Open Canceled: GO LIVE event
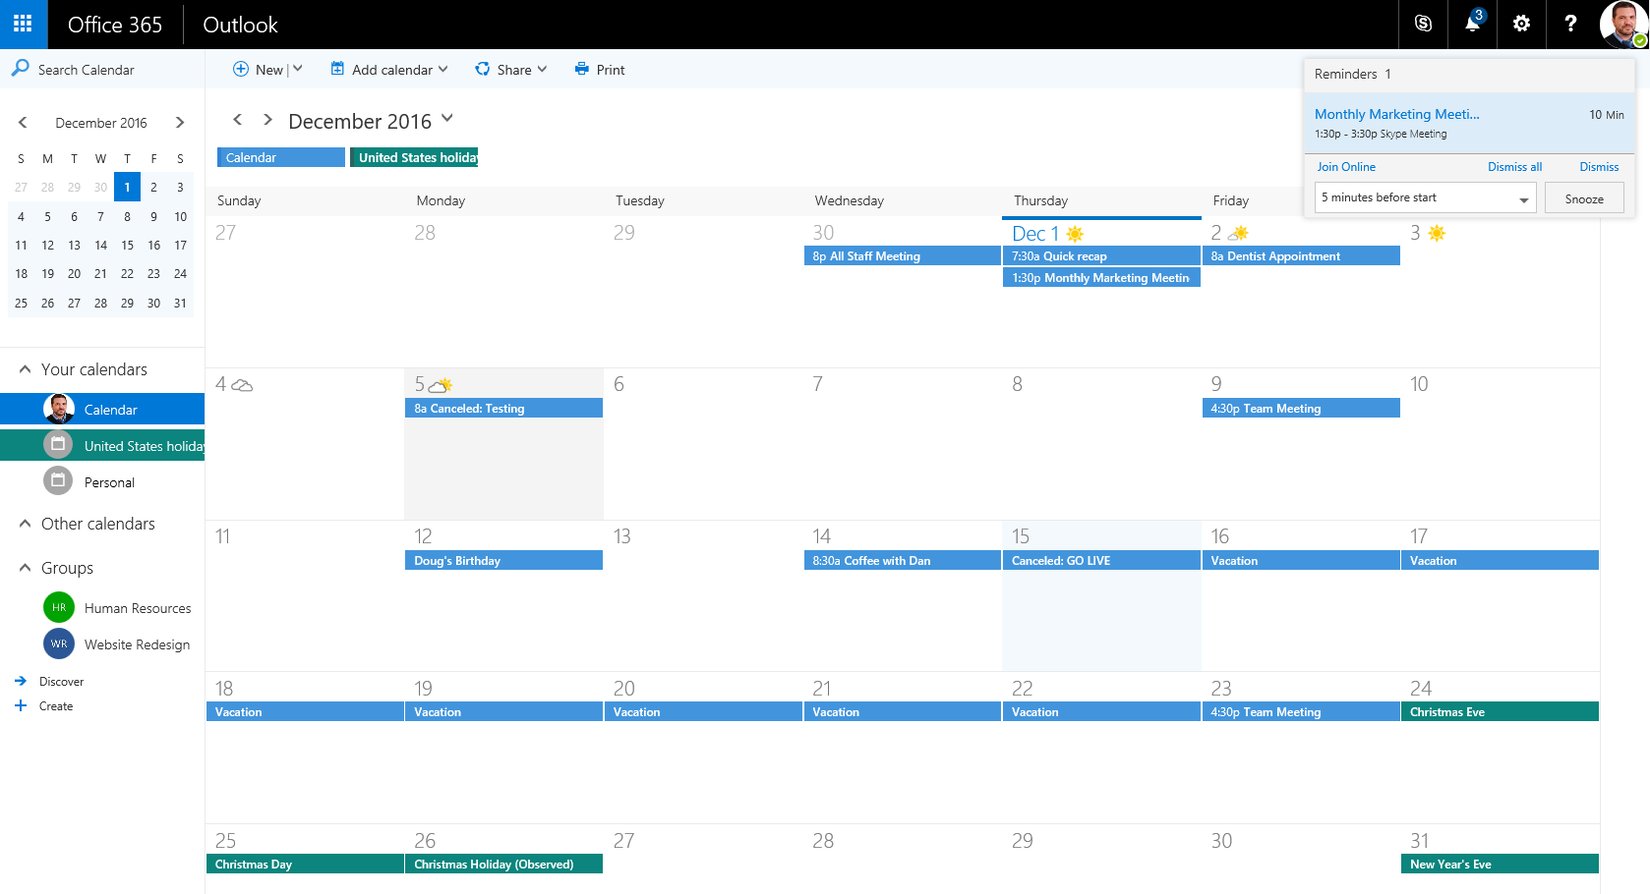1650x894 pixels. tap(1101, 560)
